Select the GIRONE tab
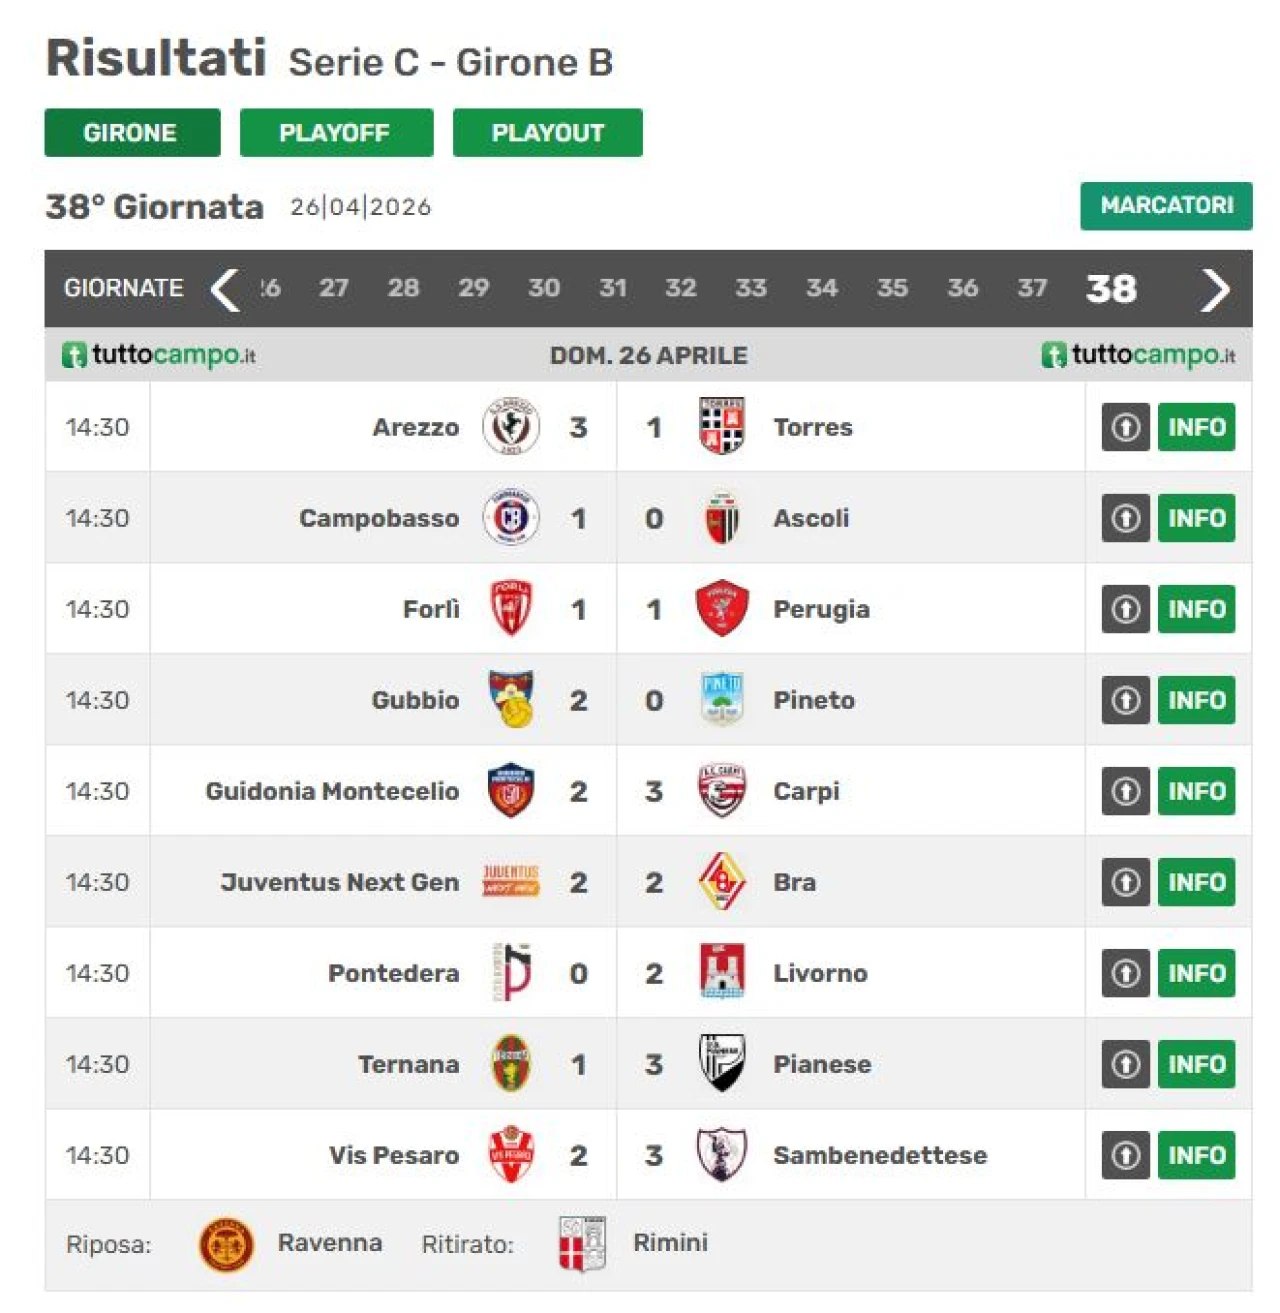 [x=132, y=133]
